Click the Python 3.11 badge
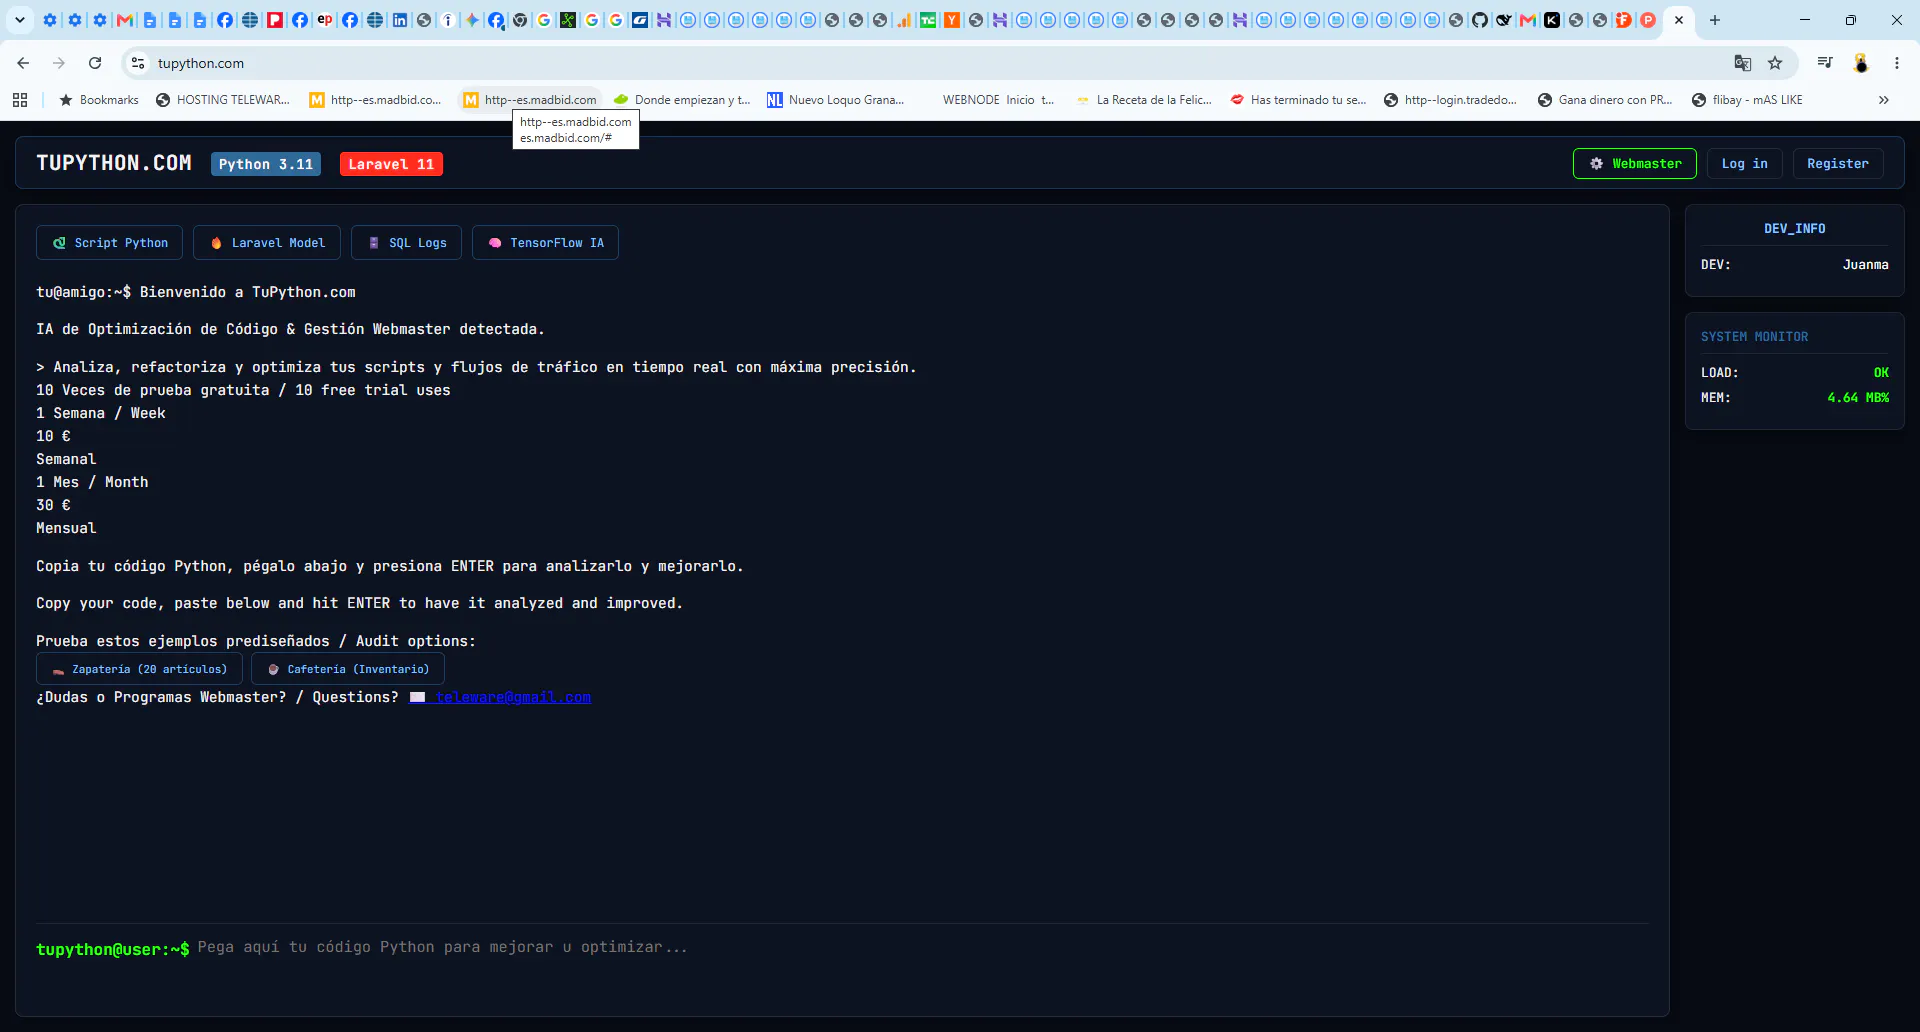 [x=266, y=164]
